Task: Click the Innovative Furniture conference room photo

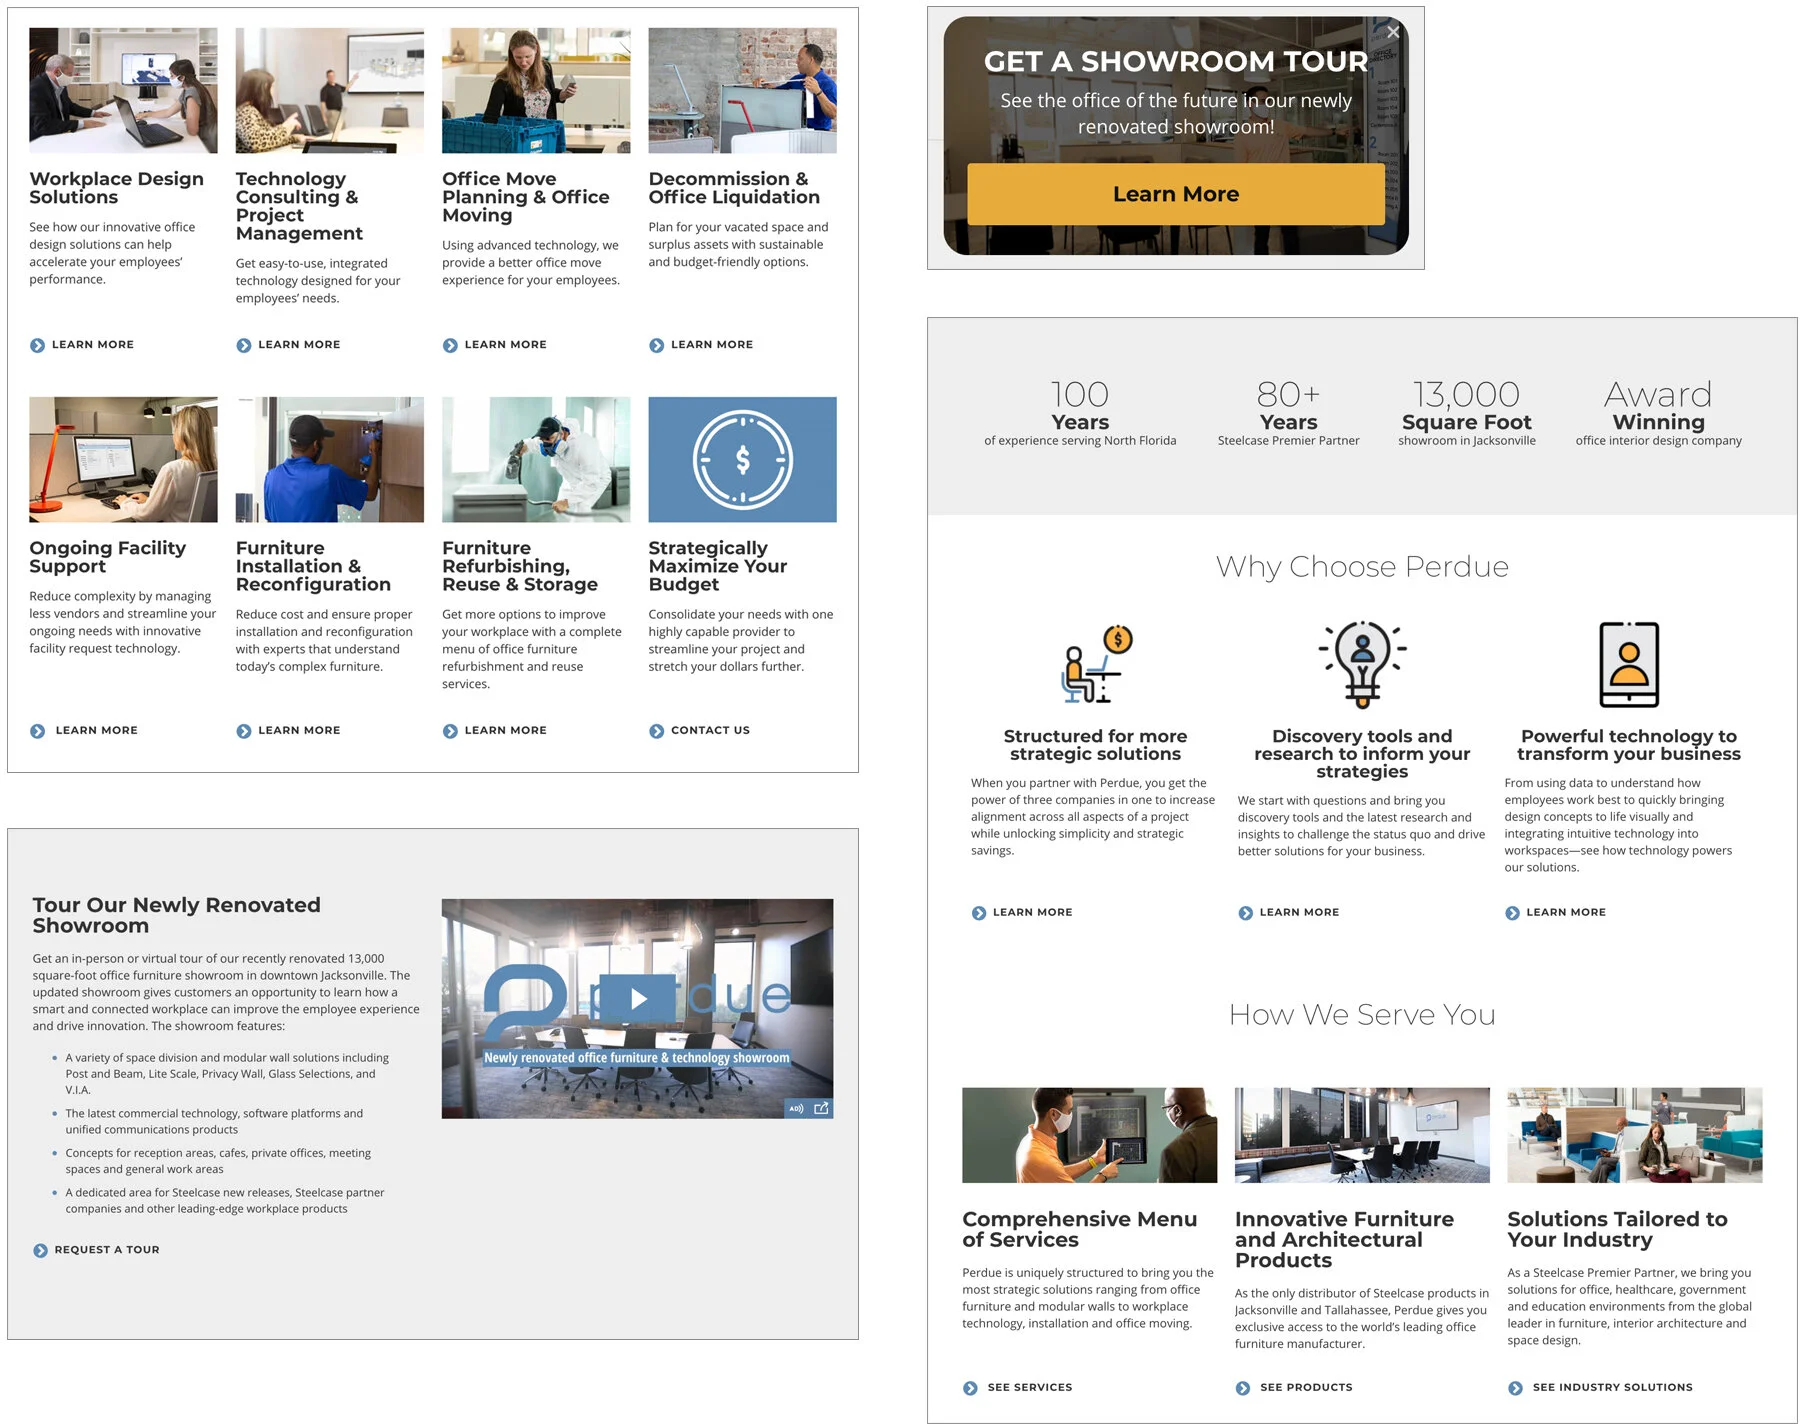Action: point(1362,1135)
